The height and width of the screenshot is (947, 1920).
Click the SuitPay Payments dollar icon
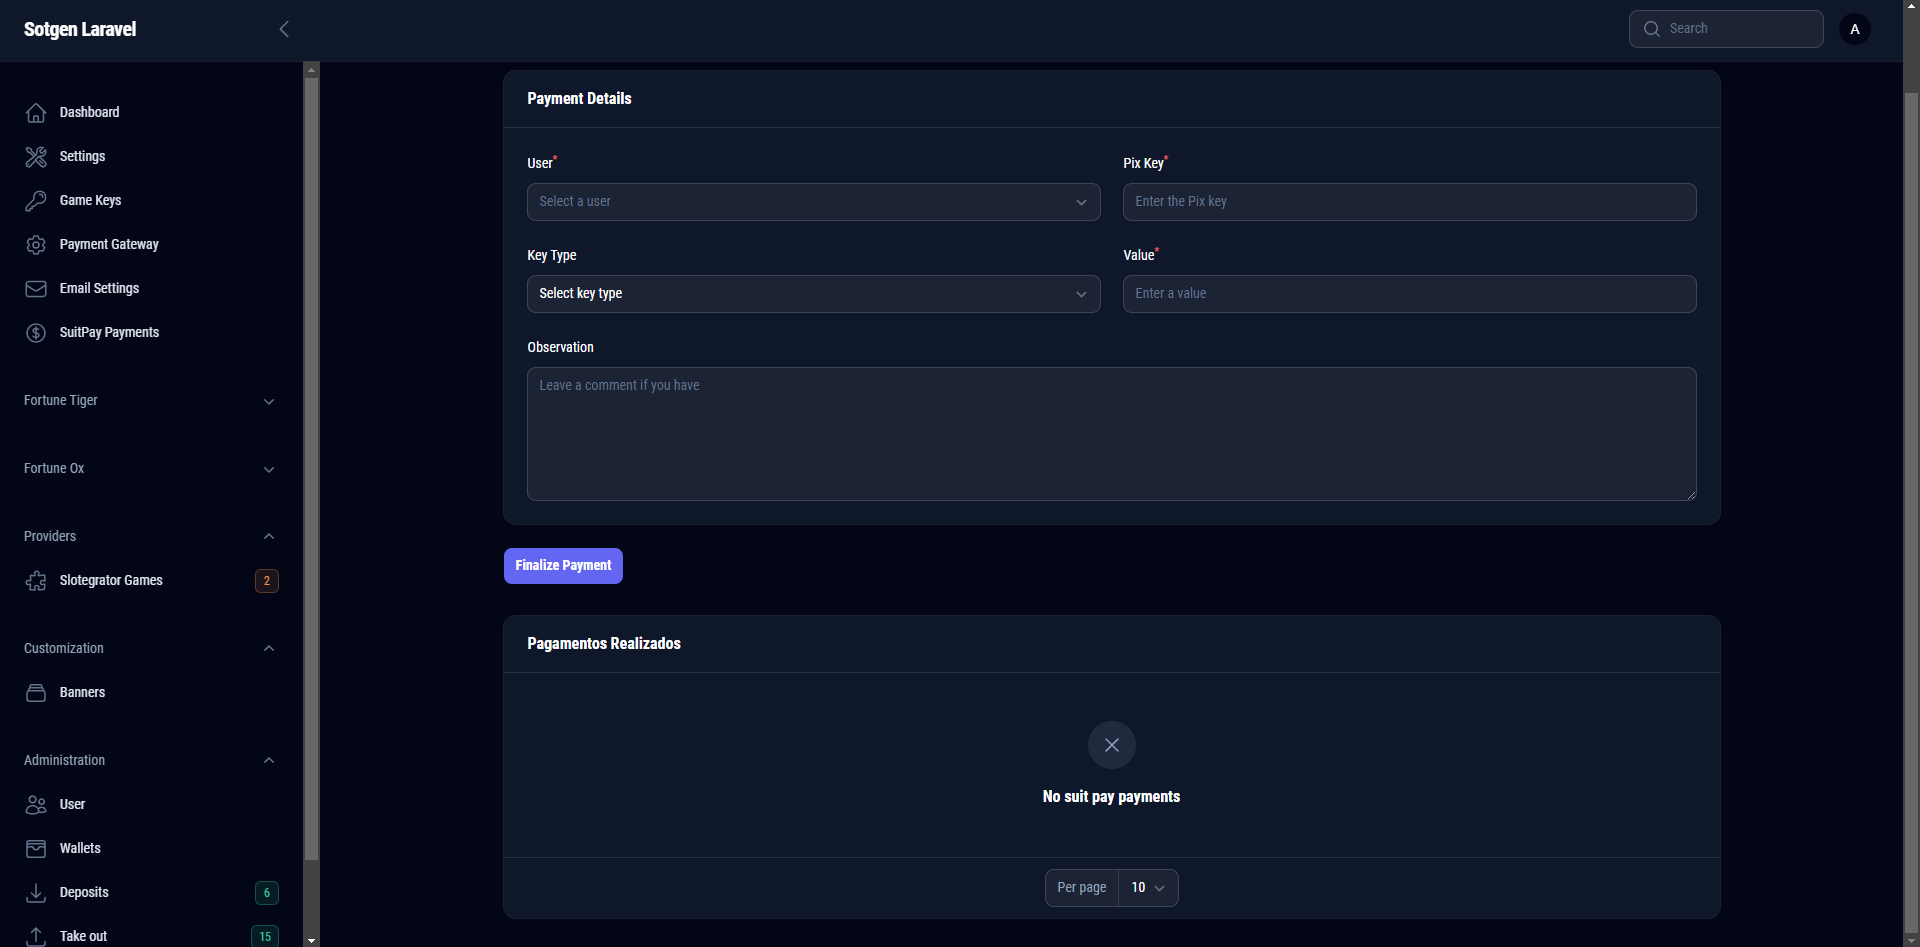coord(36,333)
